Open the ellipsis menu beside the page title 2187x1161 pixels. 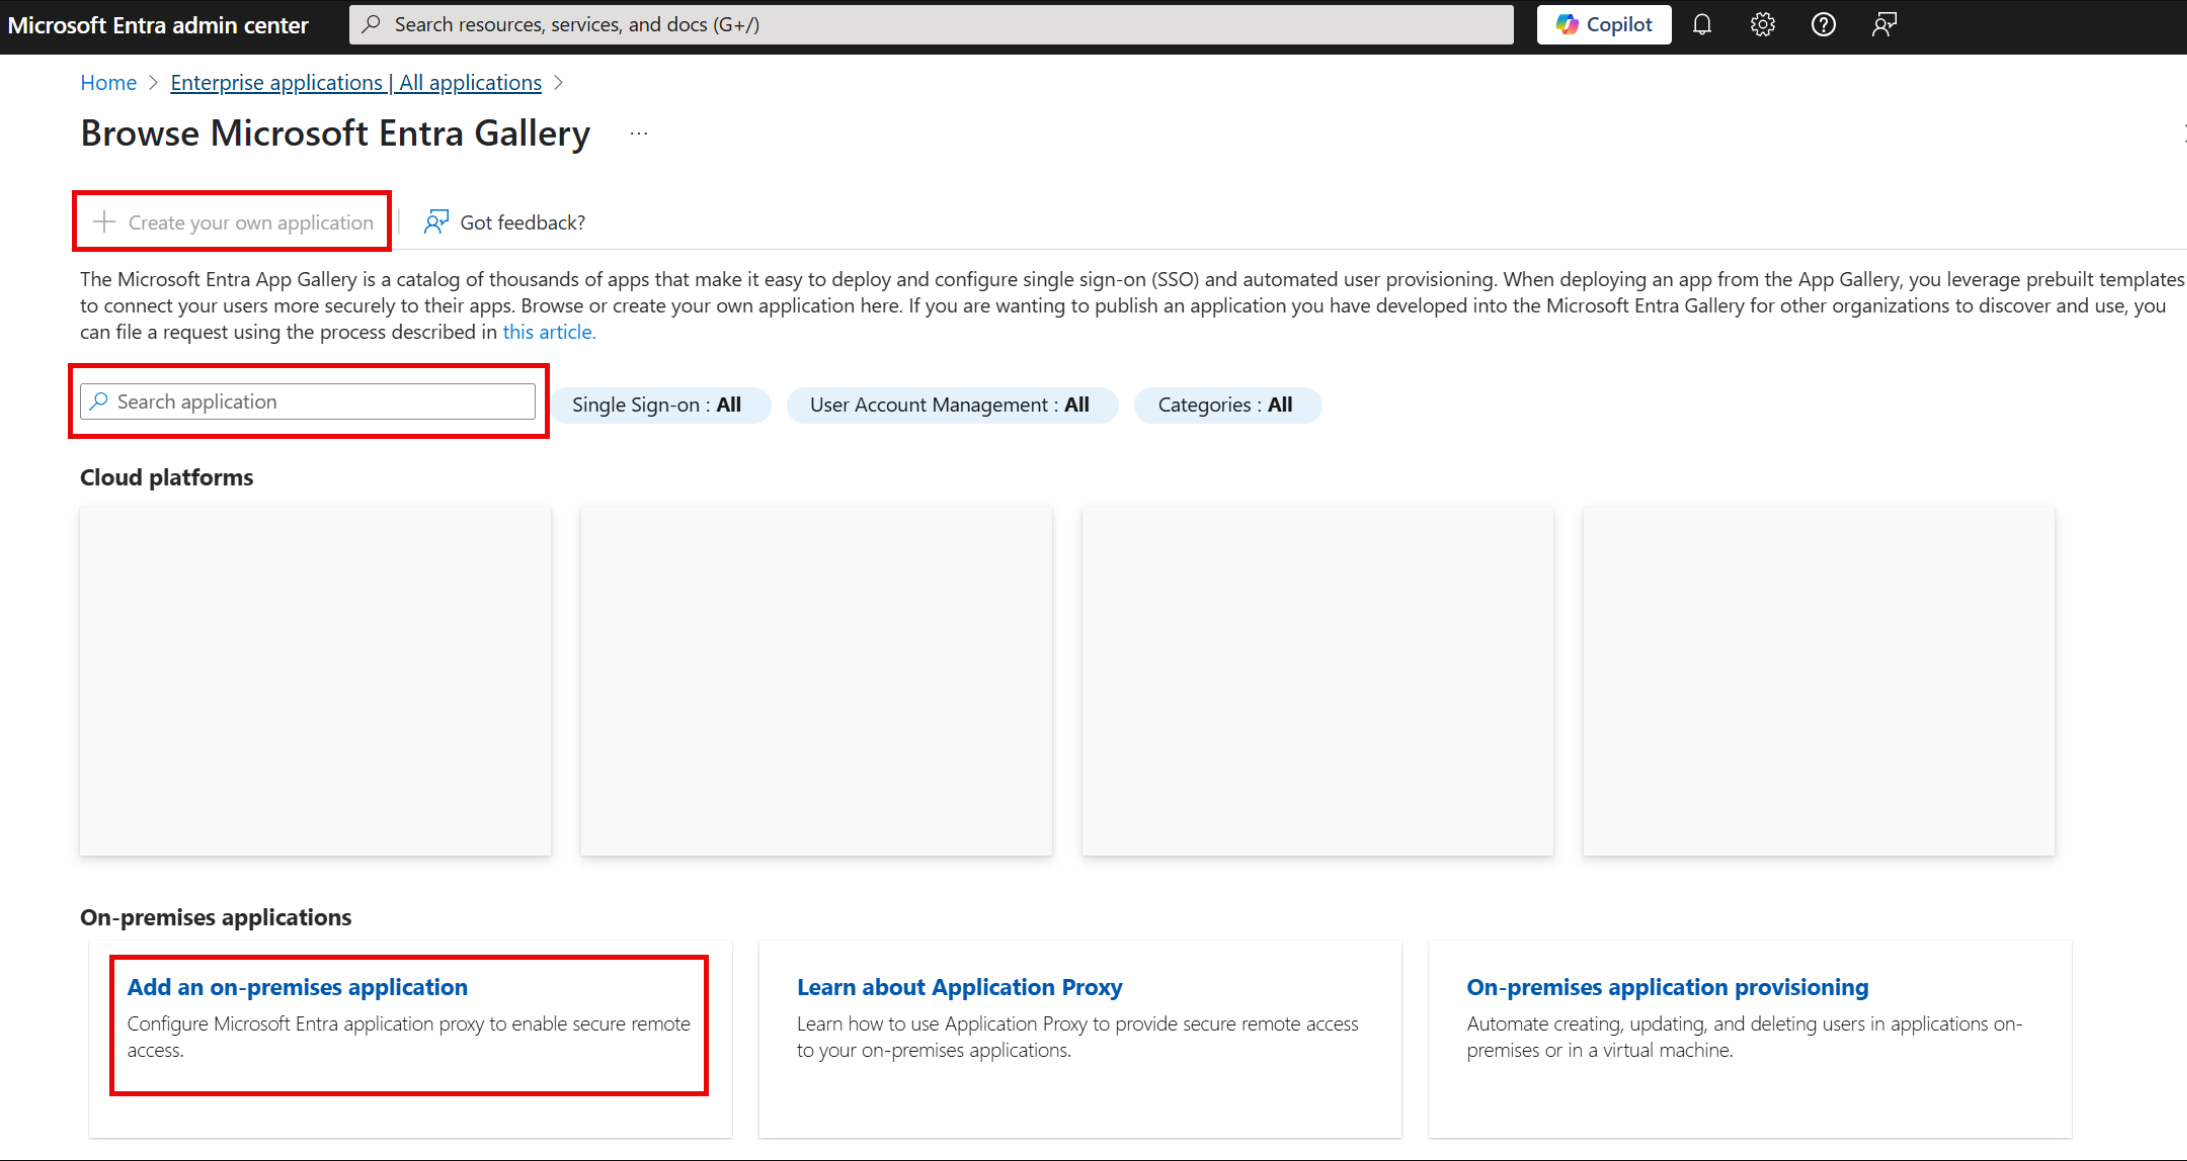(639, 132)
